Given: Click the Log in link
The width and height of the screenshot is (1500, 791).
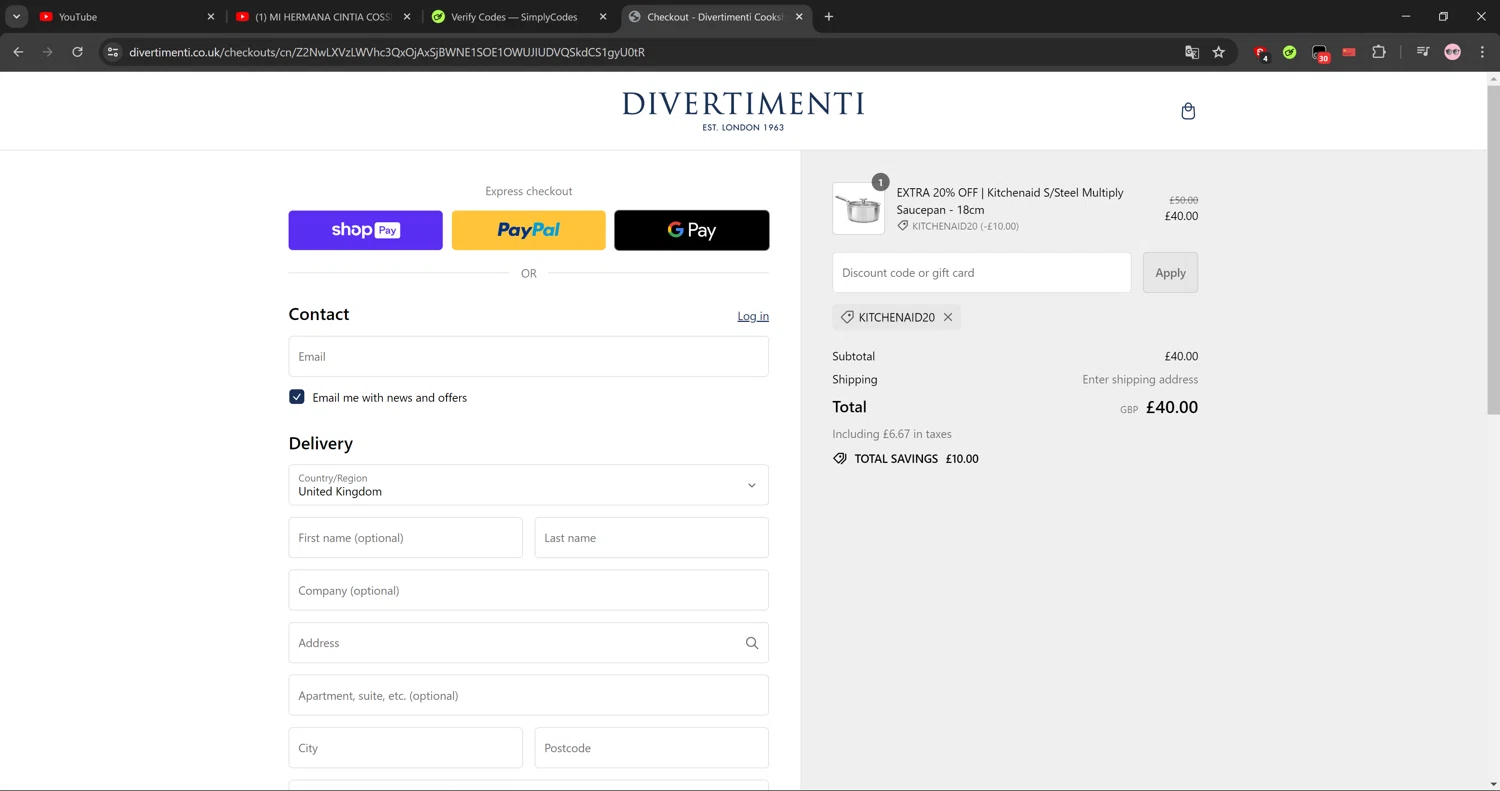Looking at the screenshot, I should point(753,316).
